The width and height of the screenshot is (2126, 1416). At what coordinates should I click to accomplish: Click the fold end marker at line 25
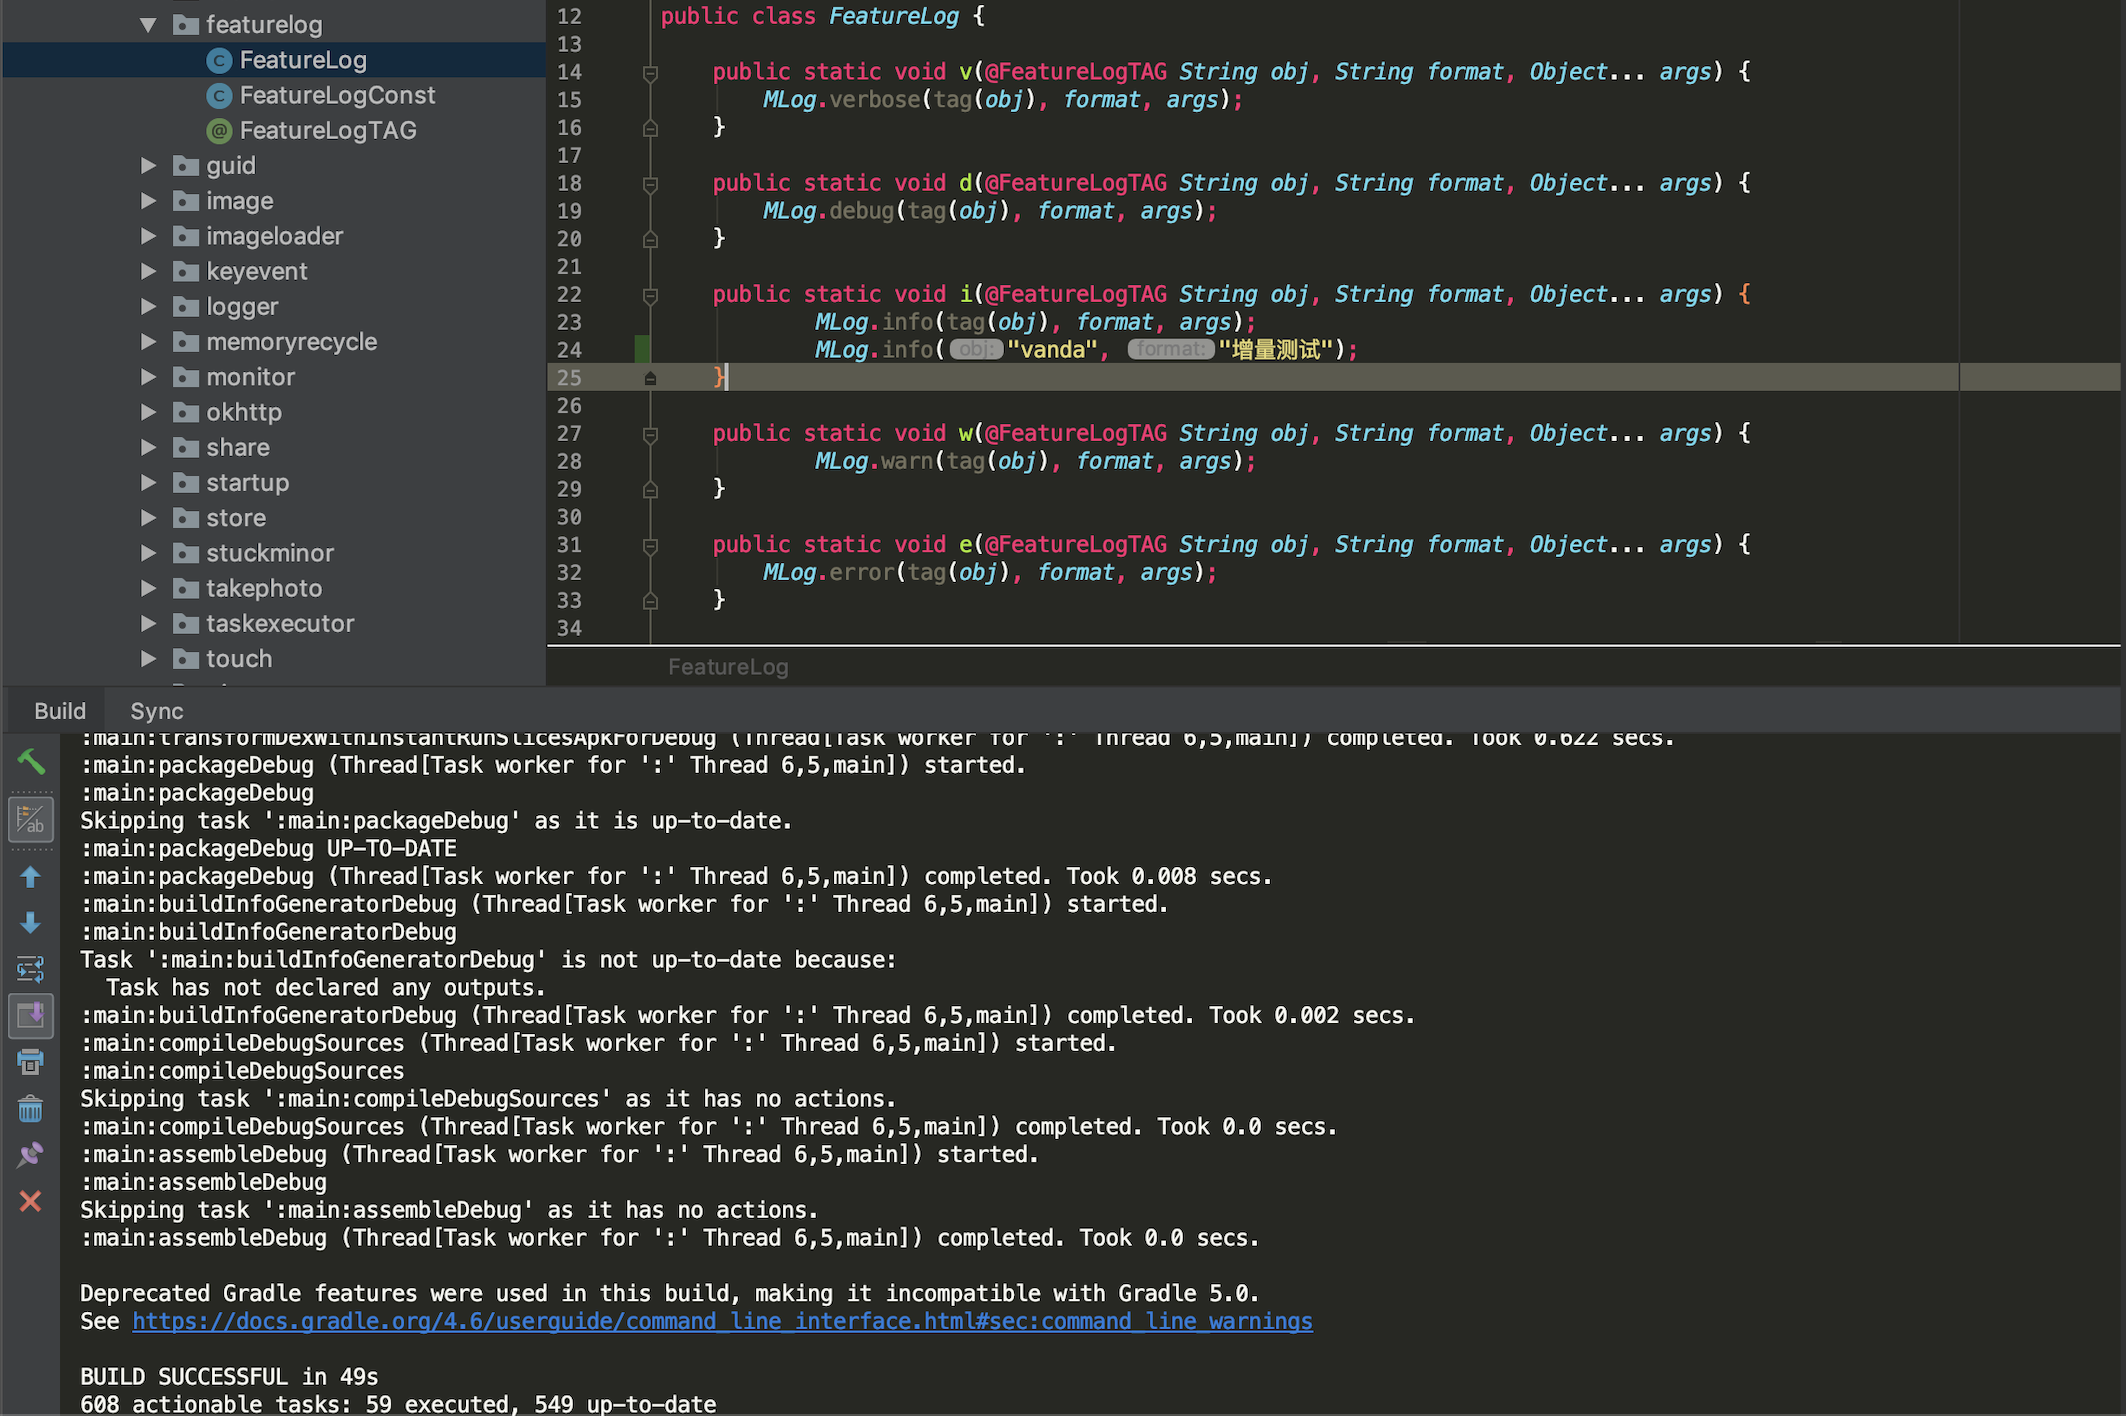pyautogui.click(x=650, y=378)
